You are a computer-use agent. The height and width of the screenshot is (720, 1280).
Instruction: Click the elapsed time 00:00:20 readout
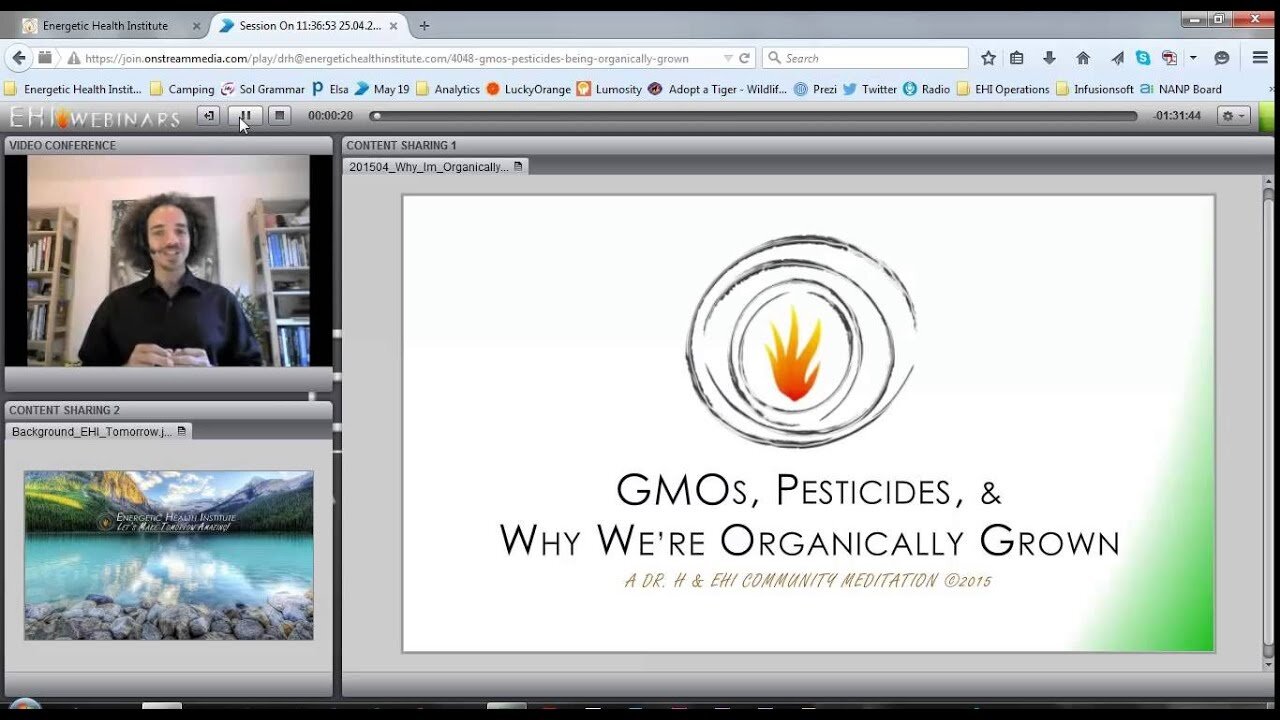tap(330, 116)
